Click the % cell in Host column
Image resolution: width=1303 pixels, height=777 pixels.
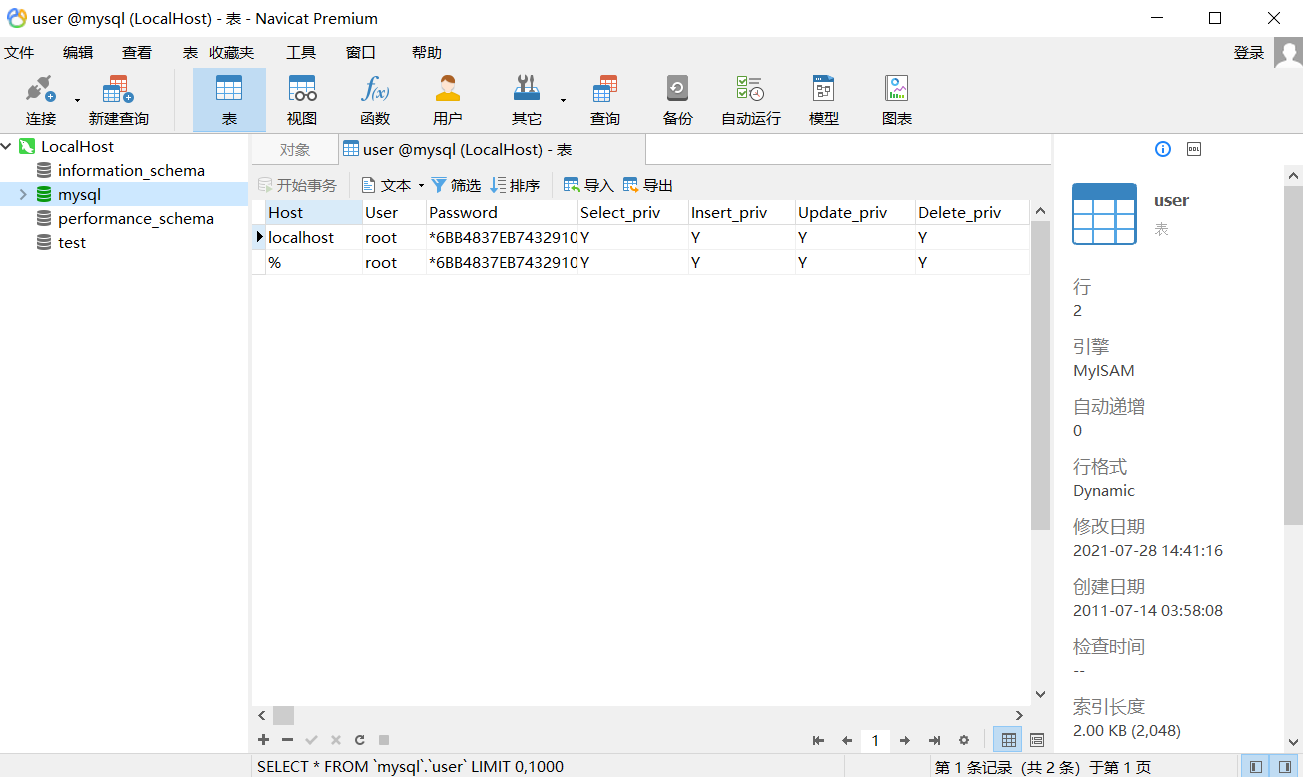coord(314,262)
